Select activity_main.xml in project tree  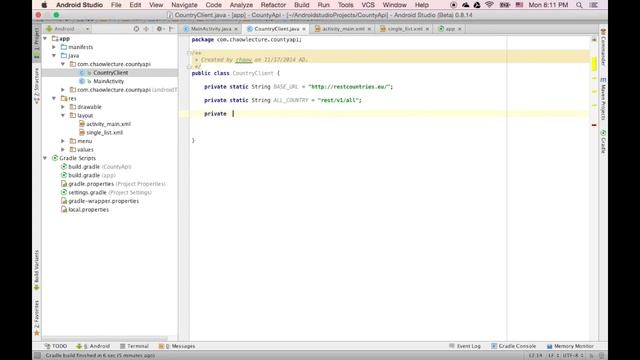(108, 124)
